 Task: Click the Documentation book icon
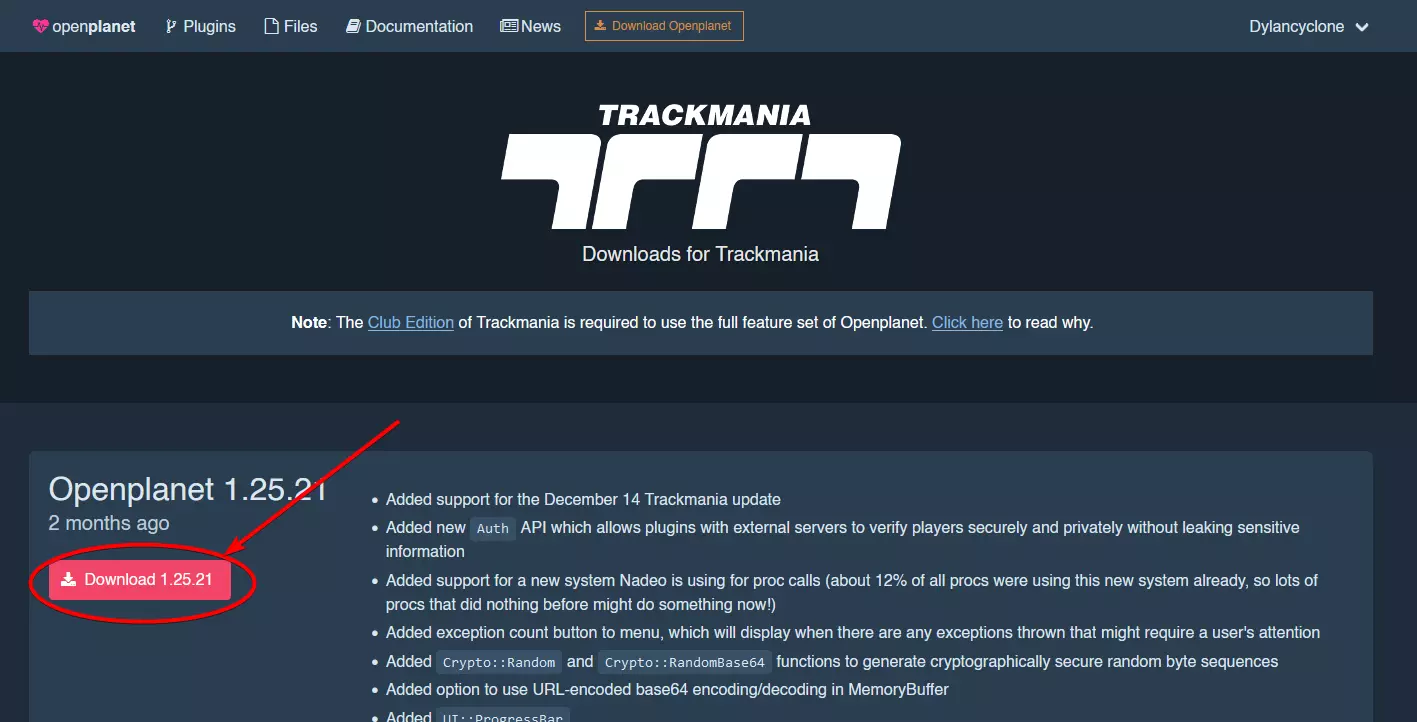pyautogui.click(x=353, y=27)
